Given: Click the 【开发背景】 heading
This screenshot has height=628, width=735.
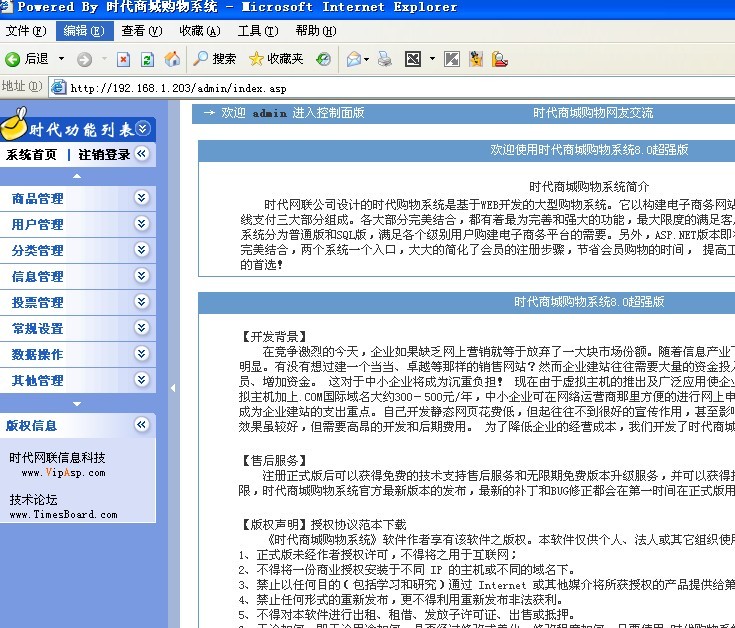Looking at the screenshot, I should click(x=274, y=336).
